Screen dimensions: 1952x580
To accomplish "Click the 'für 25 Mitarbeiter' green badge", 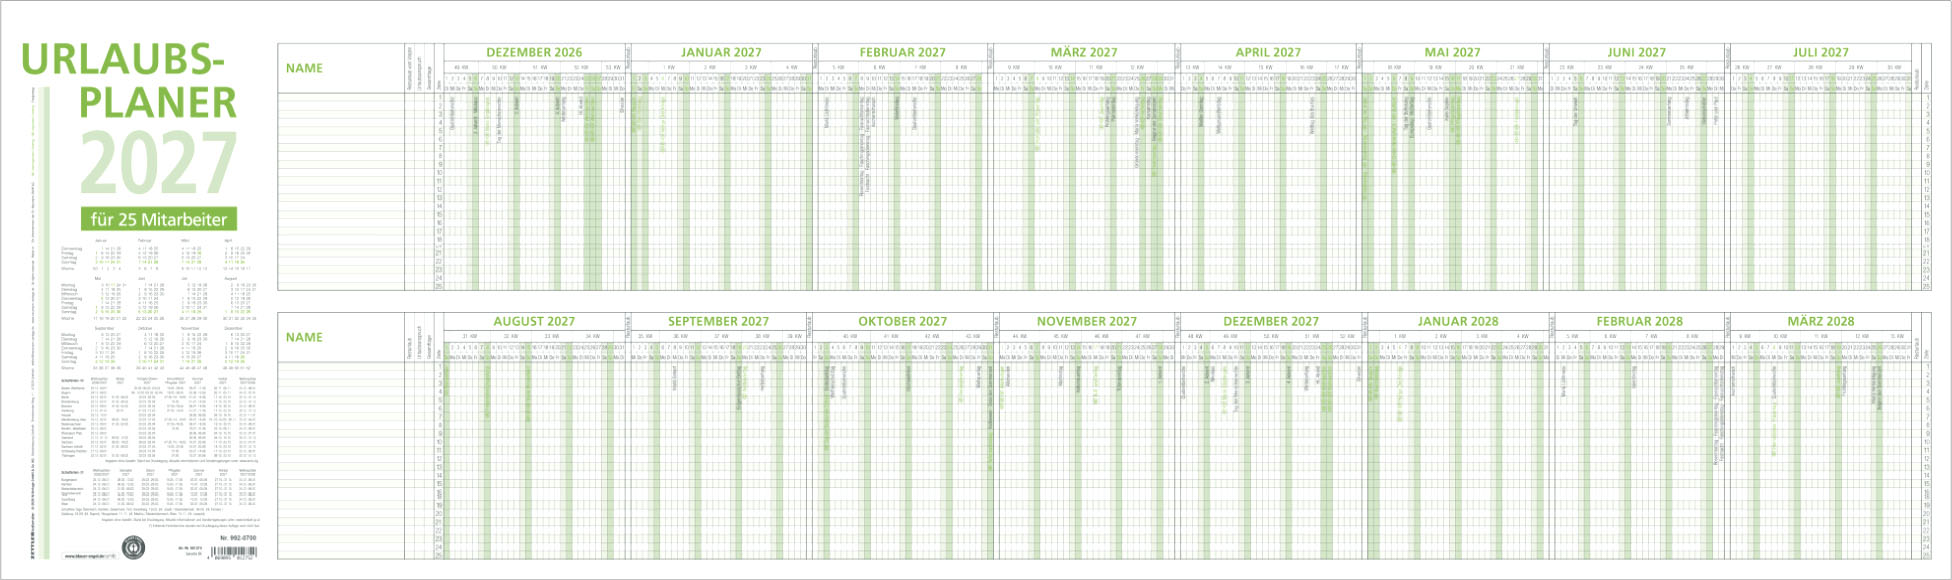I will 159,219.
